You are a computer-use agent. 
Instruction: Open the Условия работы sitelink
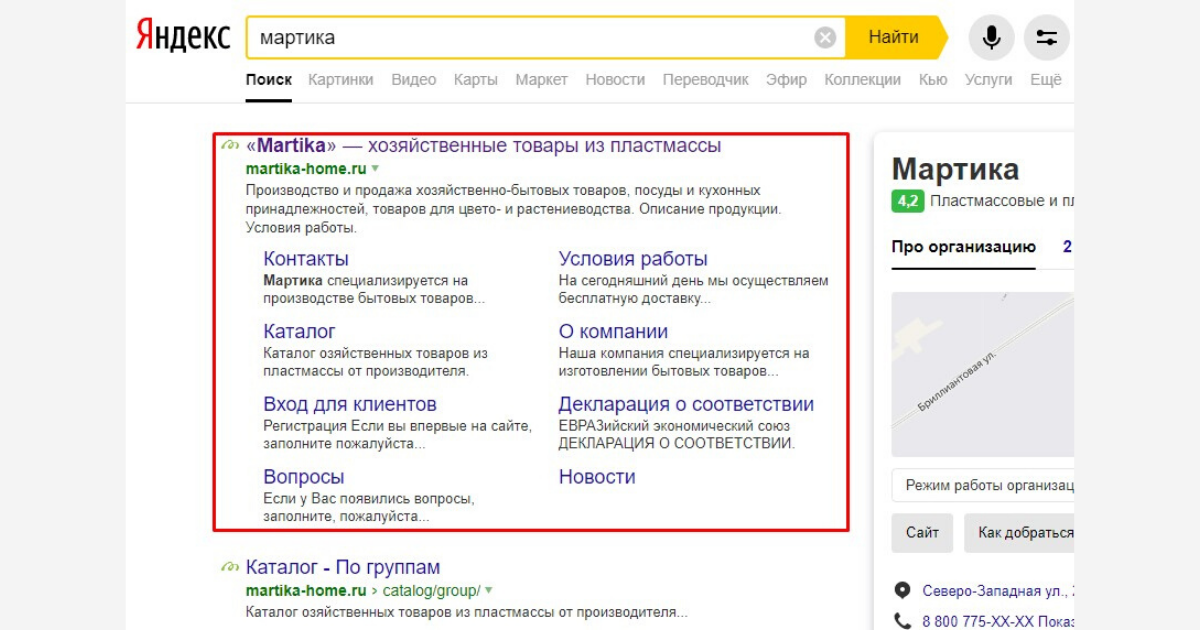(633, 259)
